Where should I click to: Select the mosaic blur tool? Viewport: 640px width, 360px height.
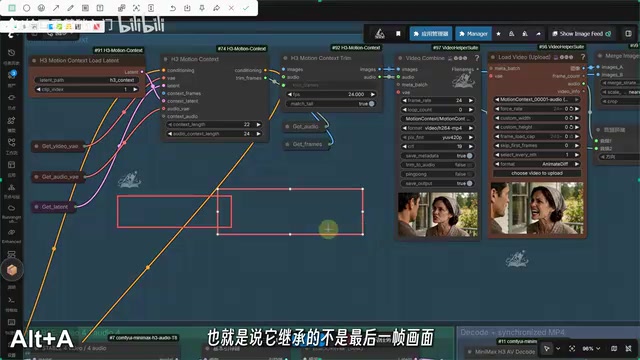click(x=85, y=8)
